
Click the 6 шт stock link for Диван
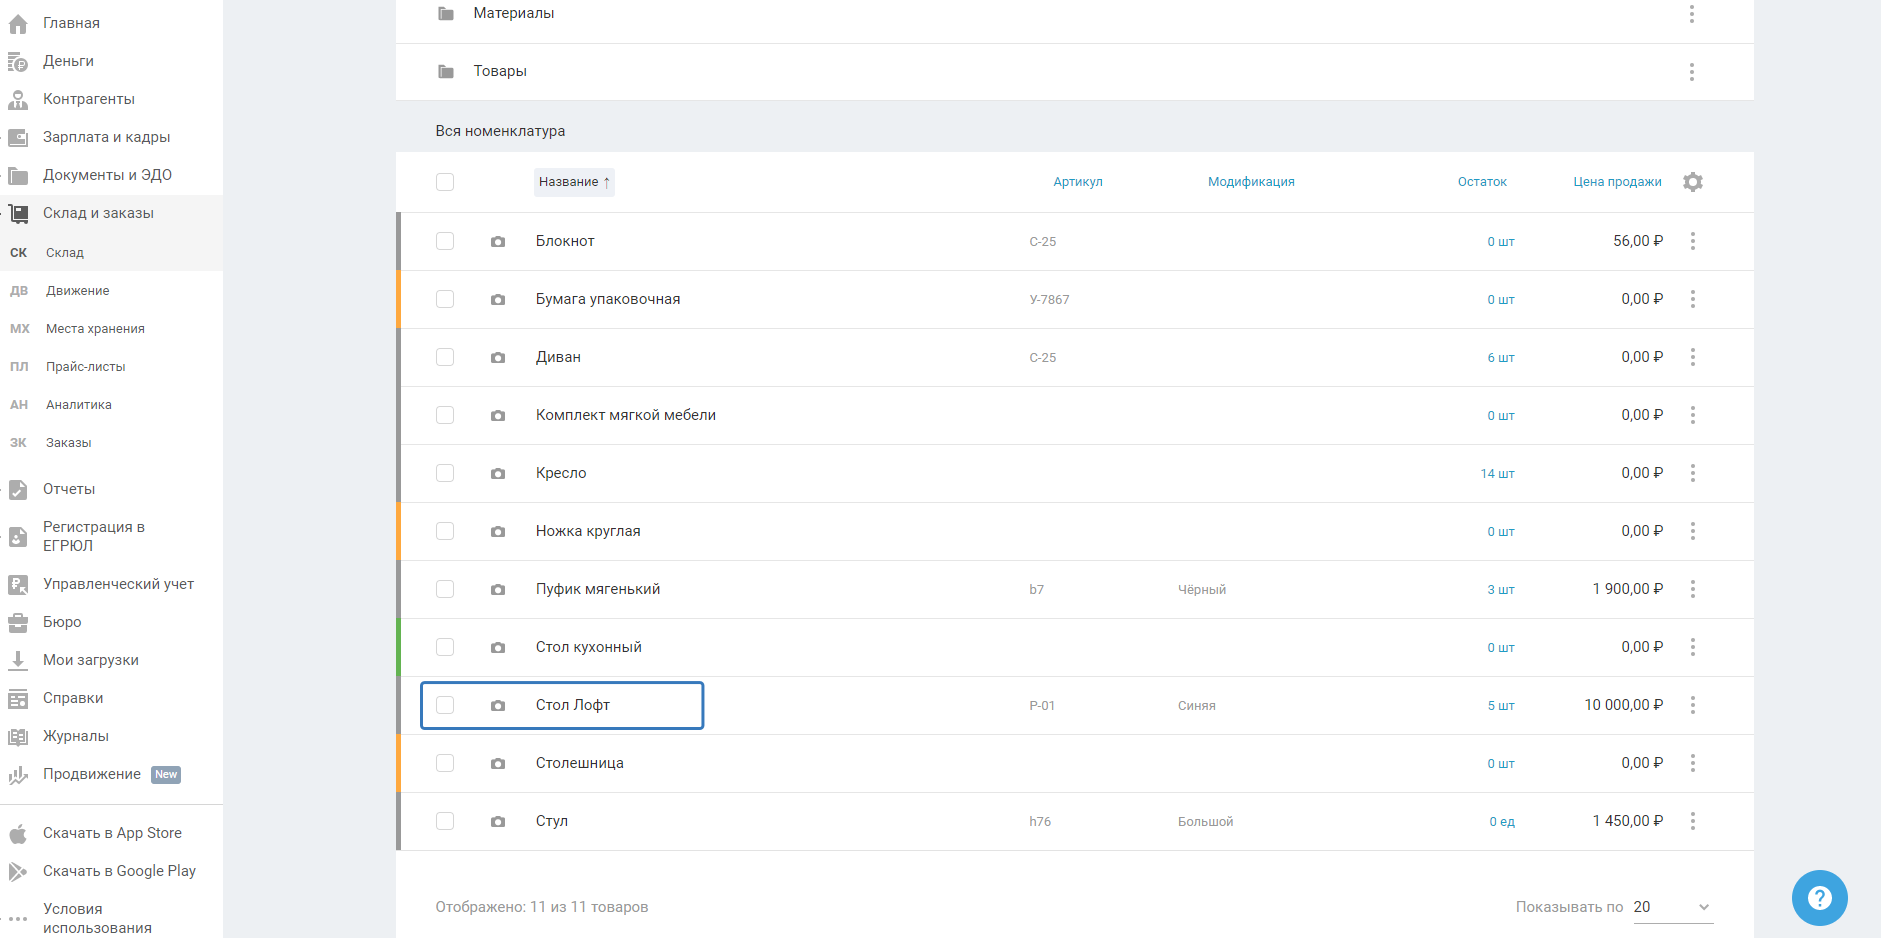tap(1501, 358)
